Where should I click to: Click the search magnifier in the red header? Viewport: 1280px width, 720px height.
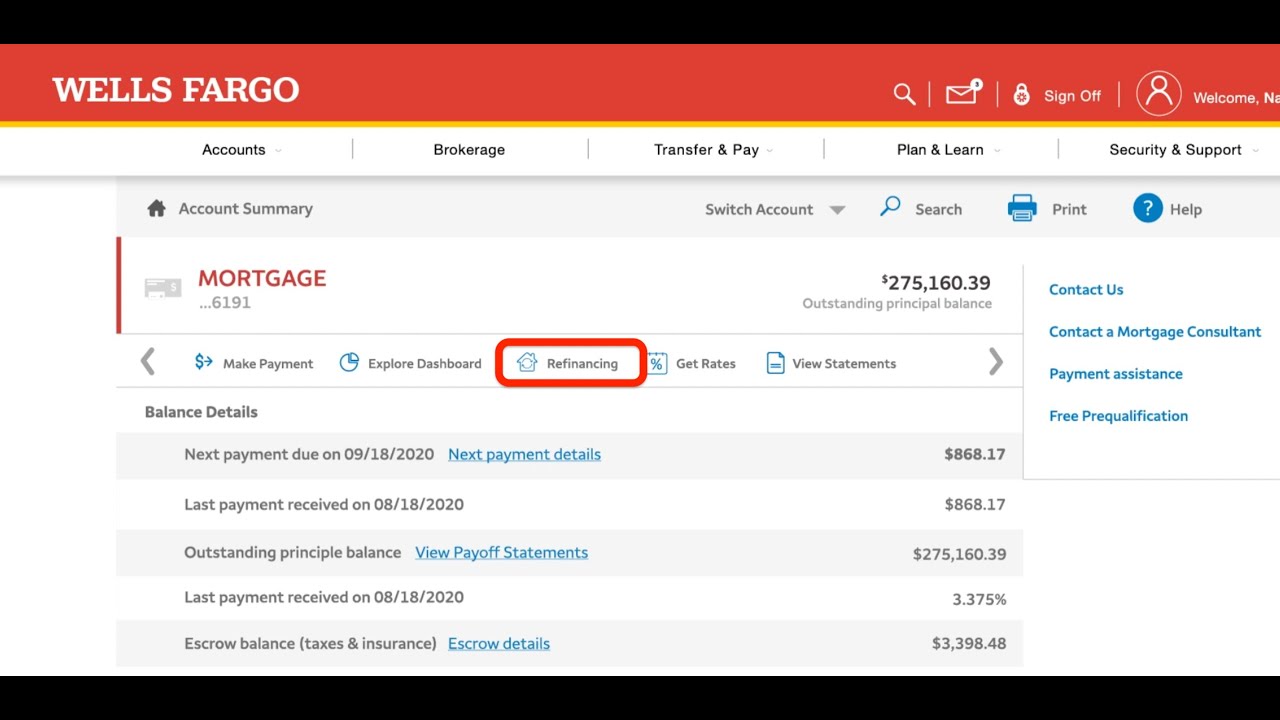[x=904, y=94]
